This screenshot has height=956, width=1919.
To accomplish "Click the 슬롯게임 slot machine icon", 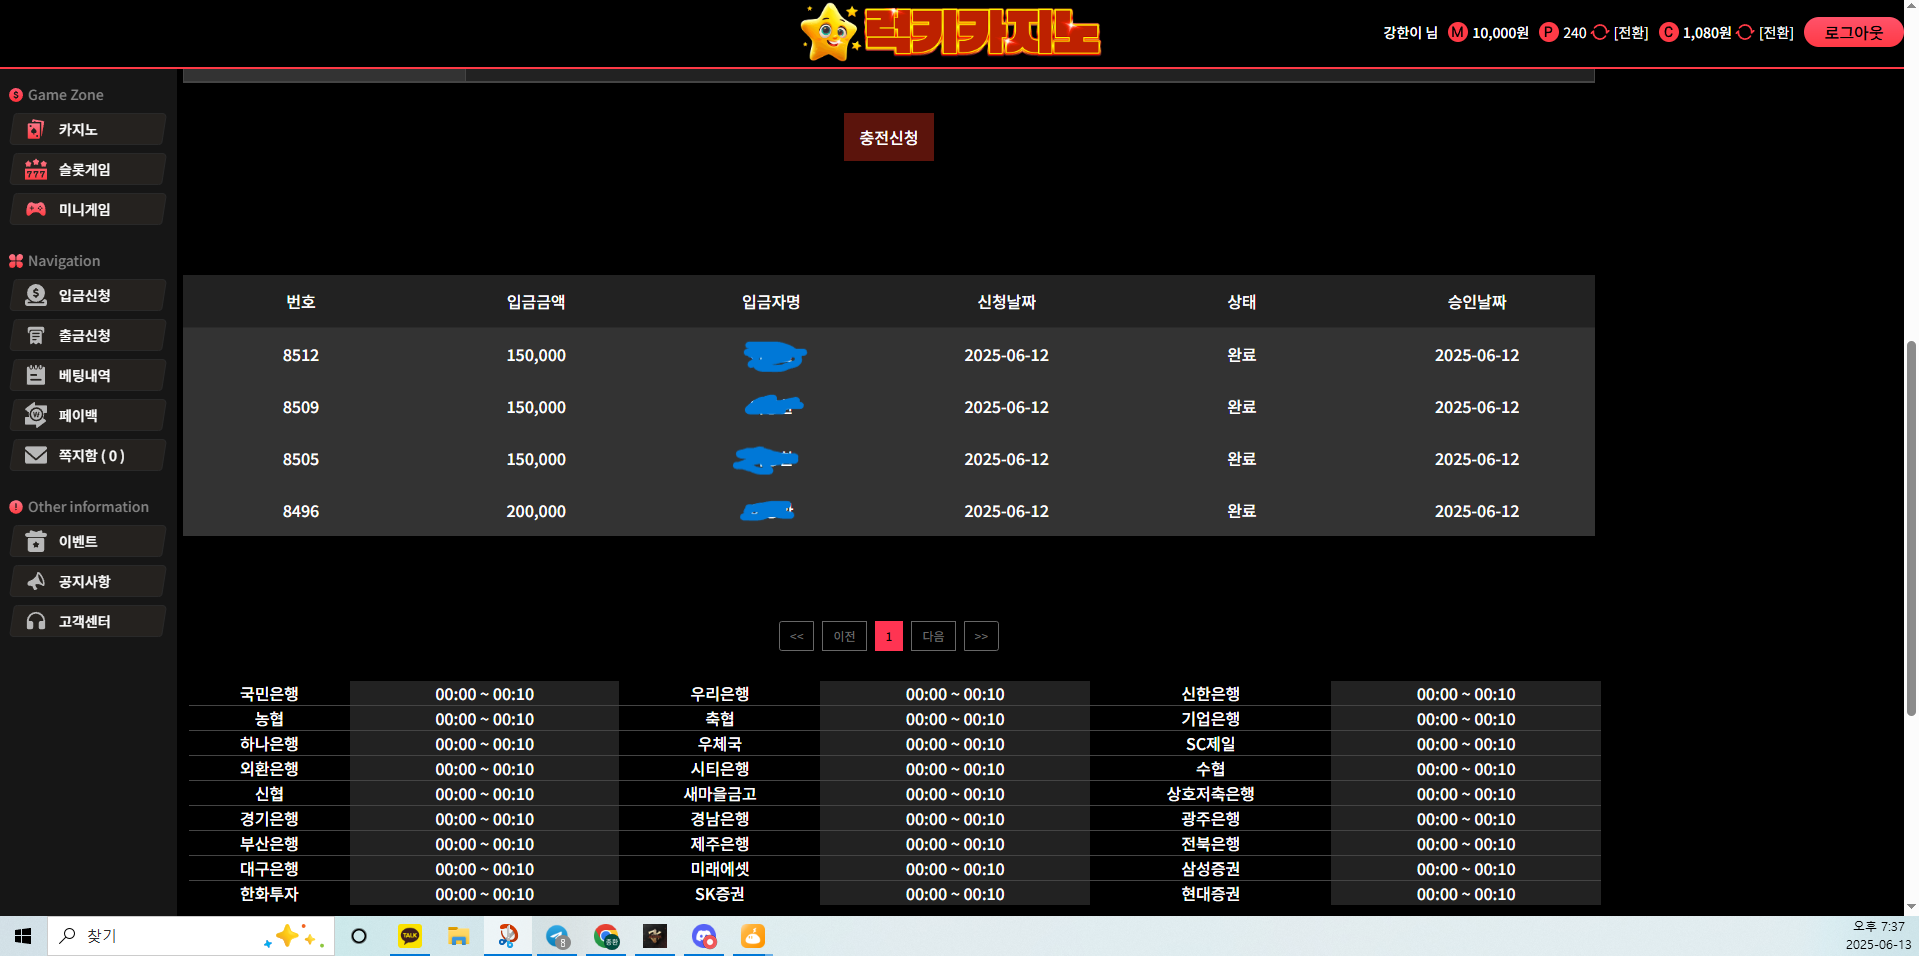I will pos(36,169).
